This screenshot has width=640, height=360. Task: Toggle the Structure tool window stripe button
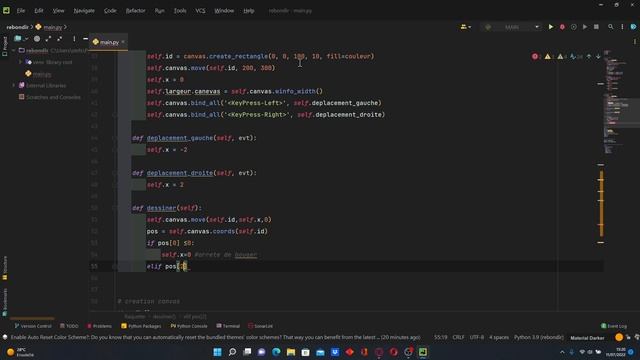click(x=4, y=268)
